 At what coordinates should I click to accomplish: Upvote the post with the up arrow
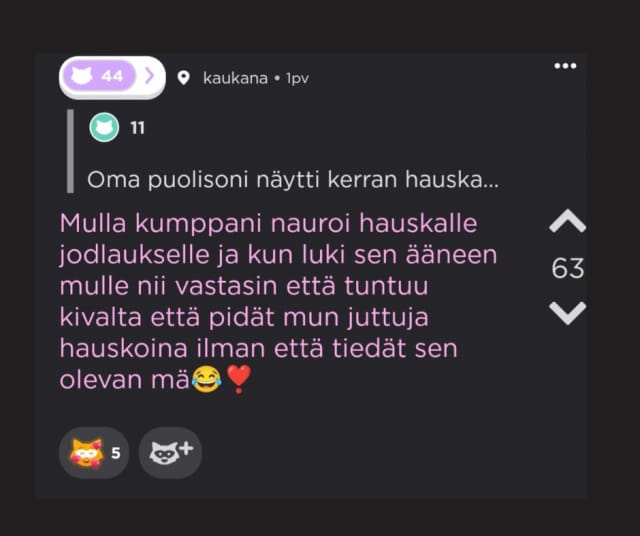click(x=567, y=221)
